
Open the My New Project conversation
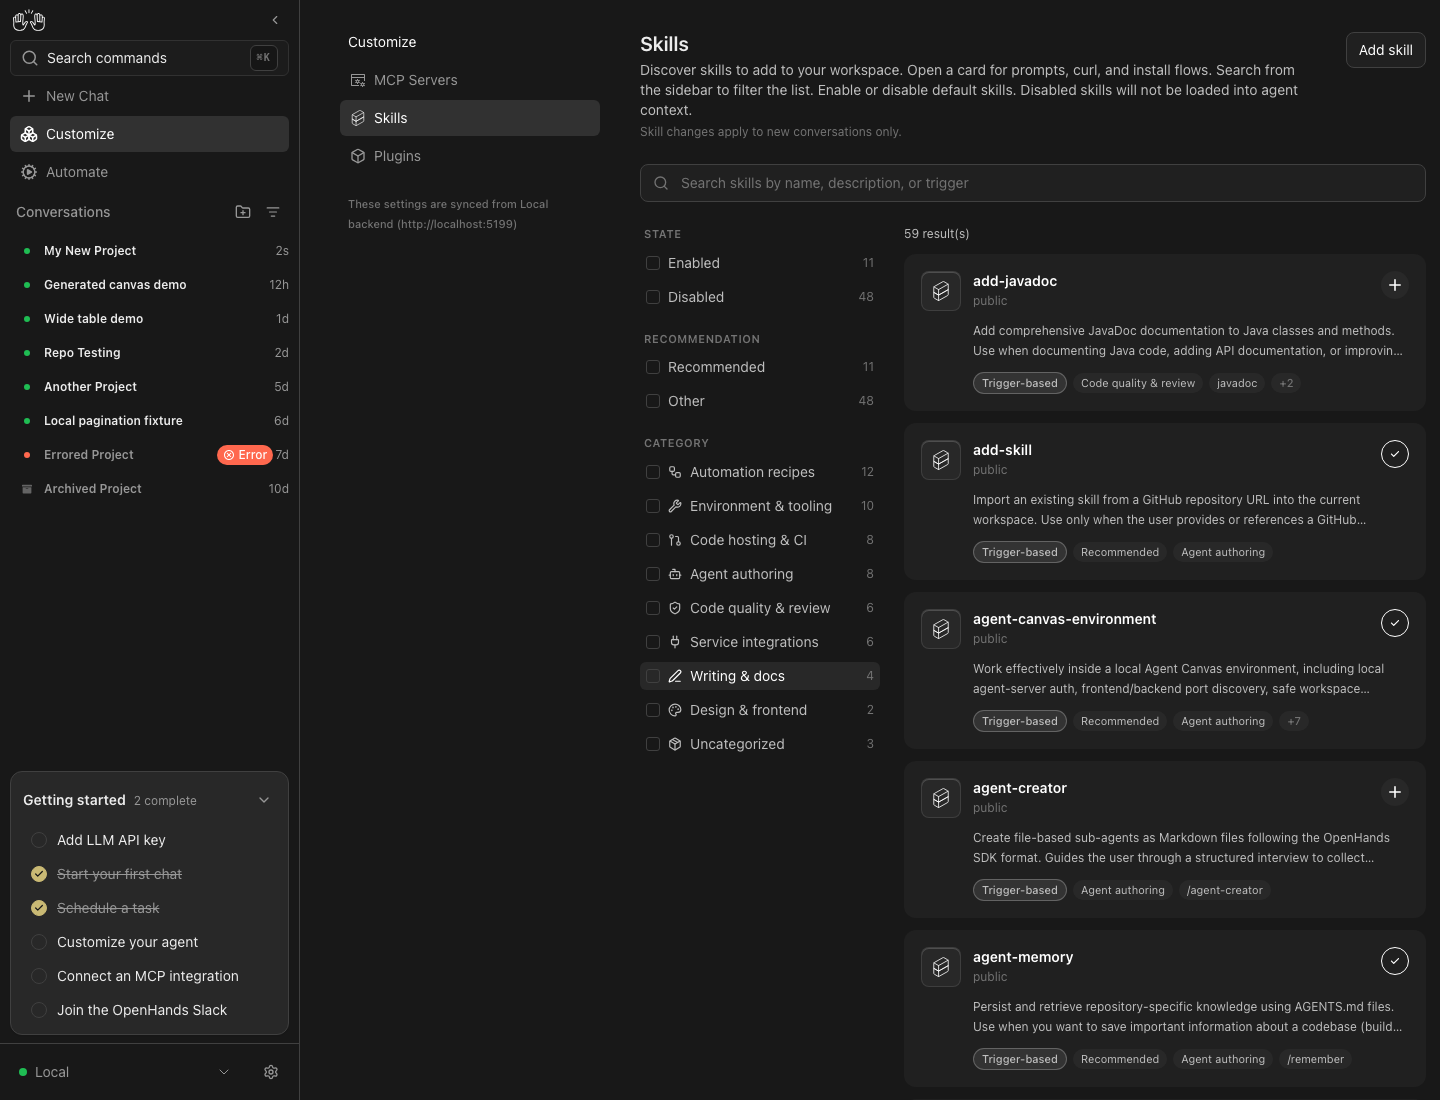[149, 251]
